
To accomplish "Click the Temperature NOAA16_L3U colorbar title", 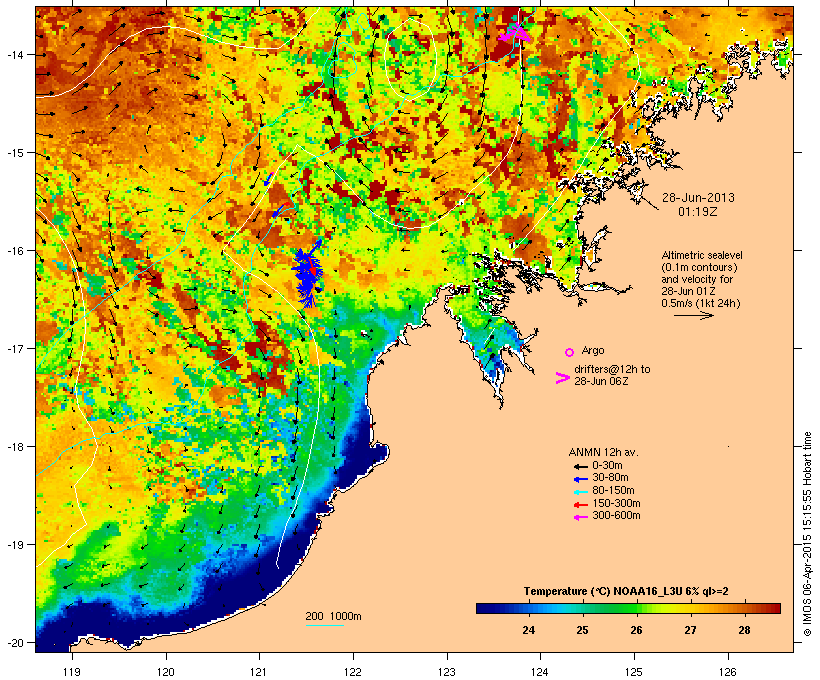I will [x=626, y=591].
